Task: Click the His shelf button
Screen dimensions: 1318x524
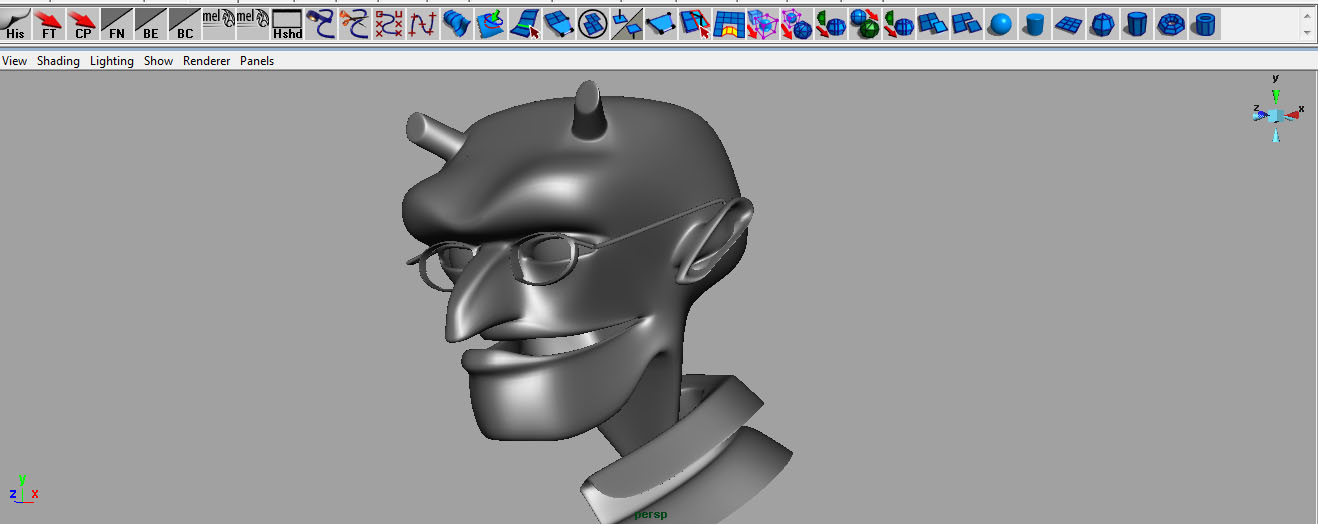Action: tap(16, 23)
